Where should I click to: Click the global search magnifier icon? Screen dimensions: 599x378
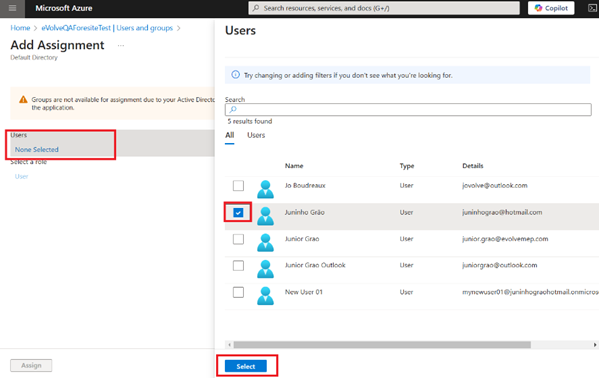pos(256,8)
